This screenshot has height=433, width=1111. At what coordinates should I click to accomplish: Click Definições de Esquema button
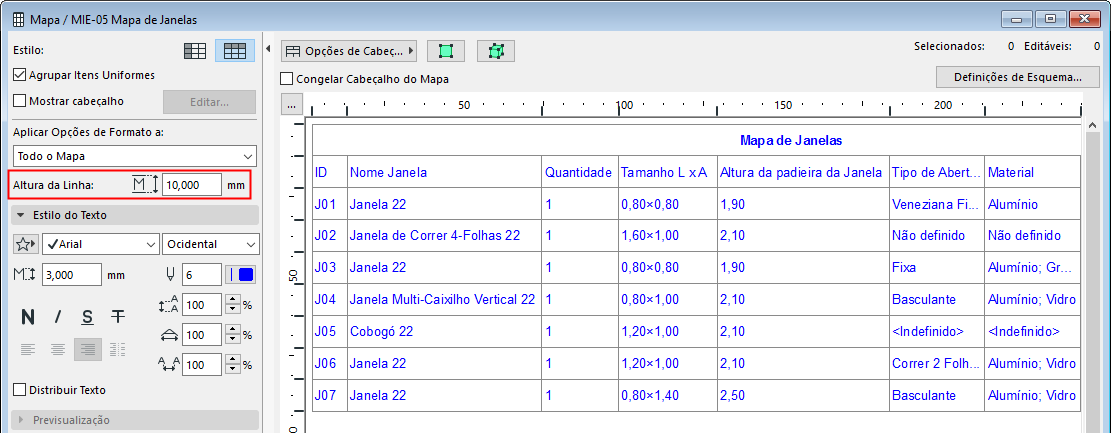[1017, 77]
